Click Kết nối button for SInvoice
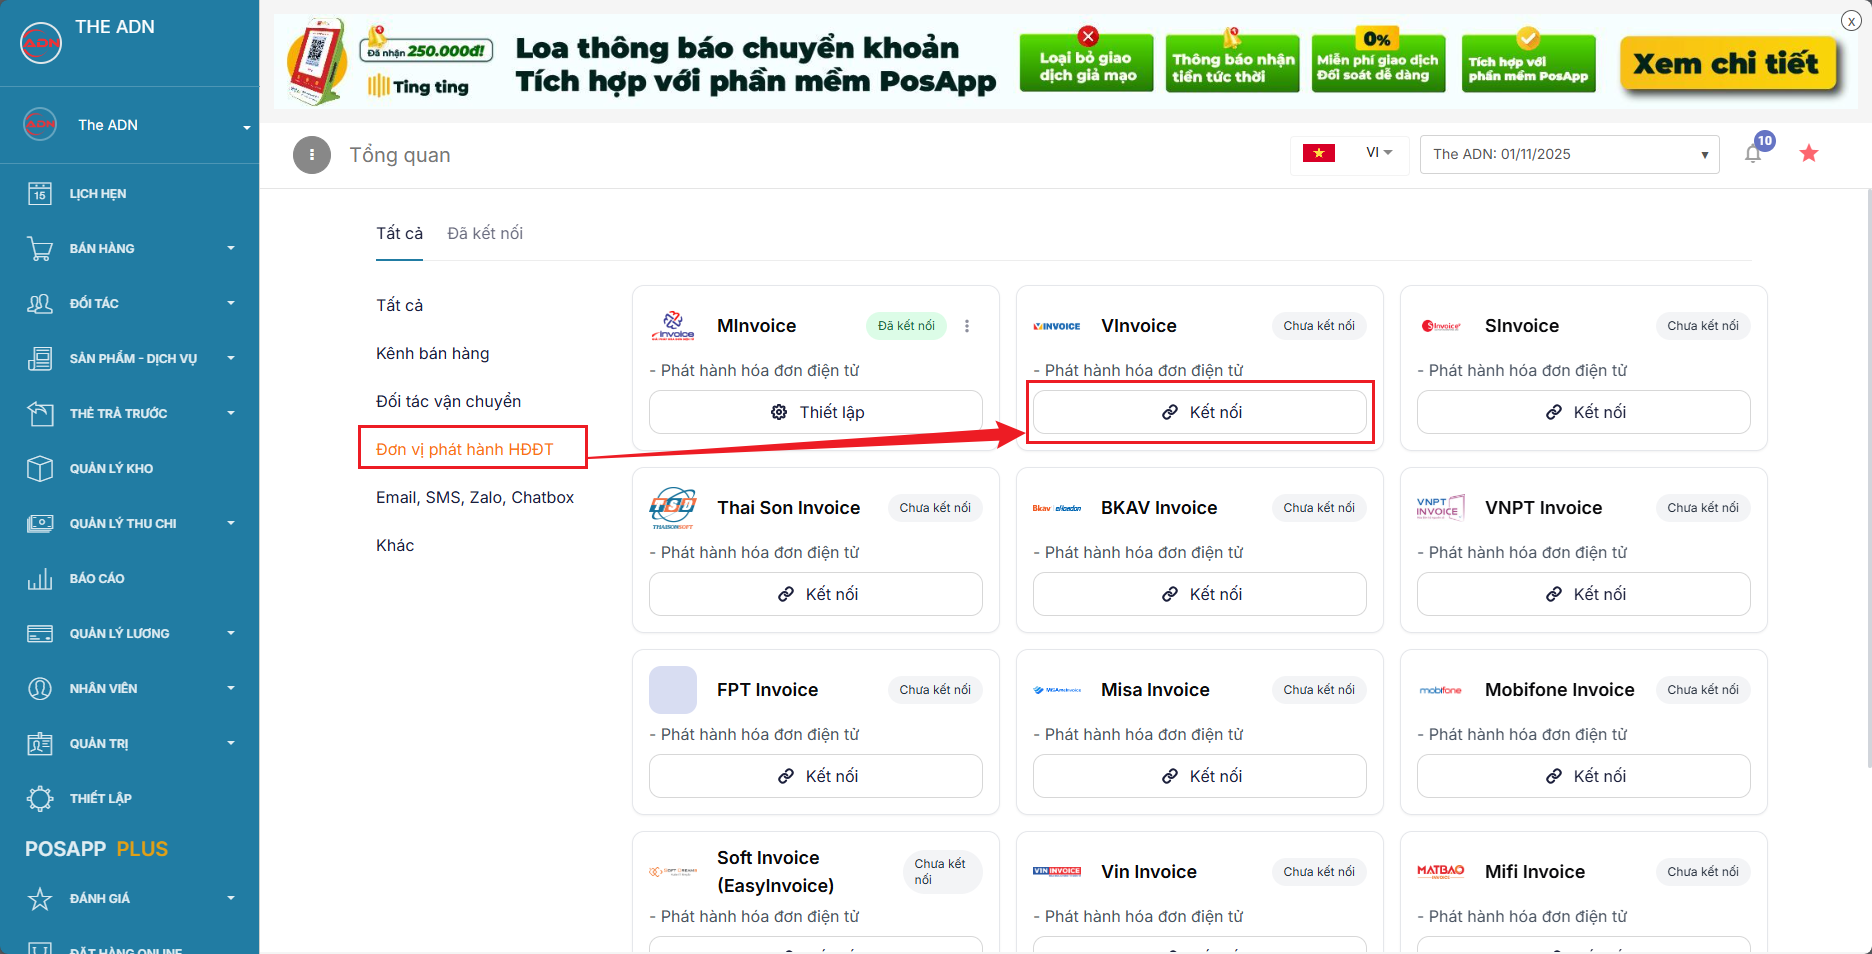The image size is (1872, 954). [1584, 412]
